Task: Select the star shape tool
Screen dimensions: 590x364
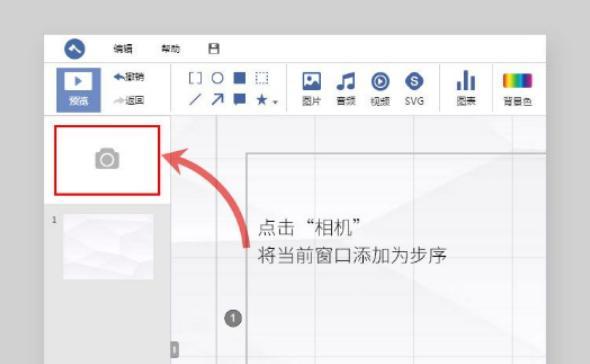Action: pos(262,100)
